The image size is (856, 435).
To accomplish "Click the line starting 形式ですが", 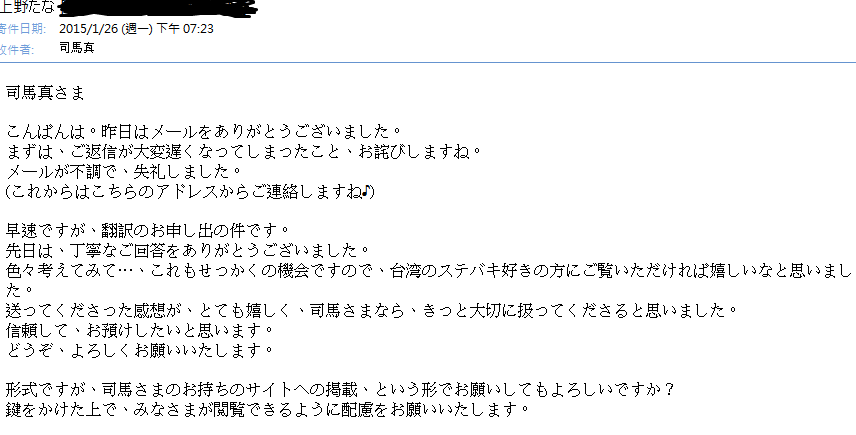I will [x=341, y=390].
